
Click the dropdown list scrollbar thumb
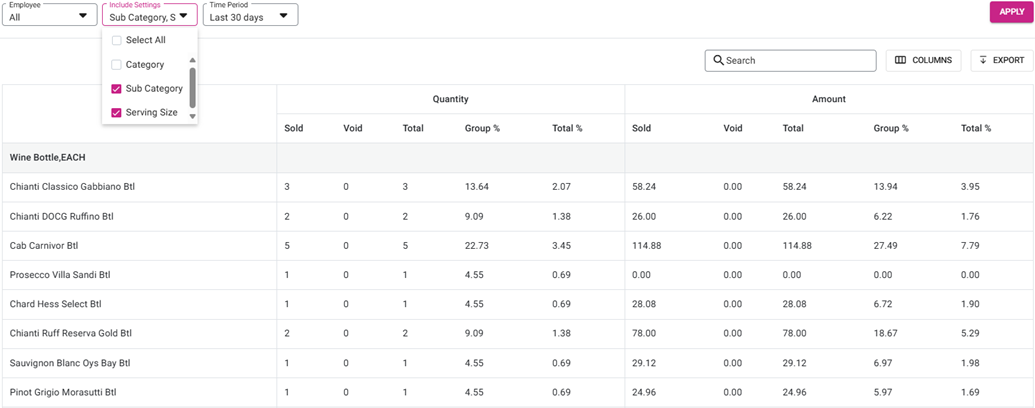[x=193, y=87]
